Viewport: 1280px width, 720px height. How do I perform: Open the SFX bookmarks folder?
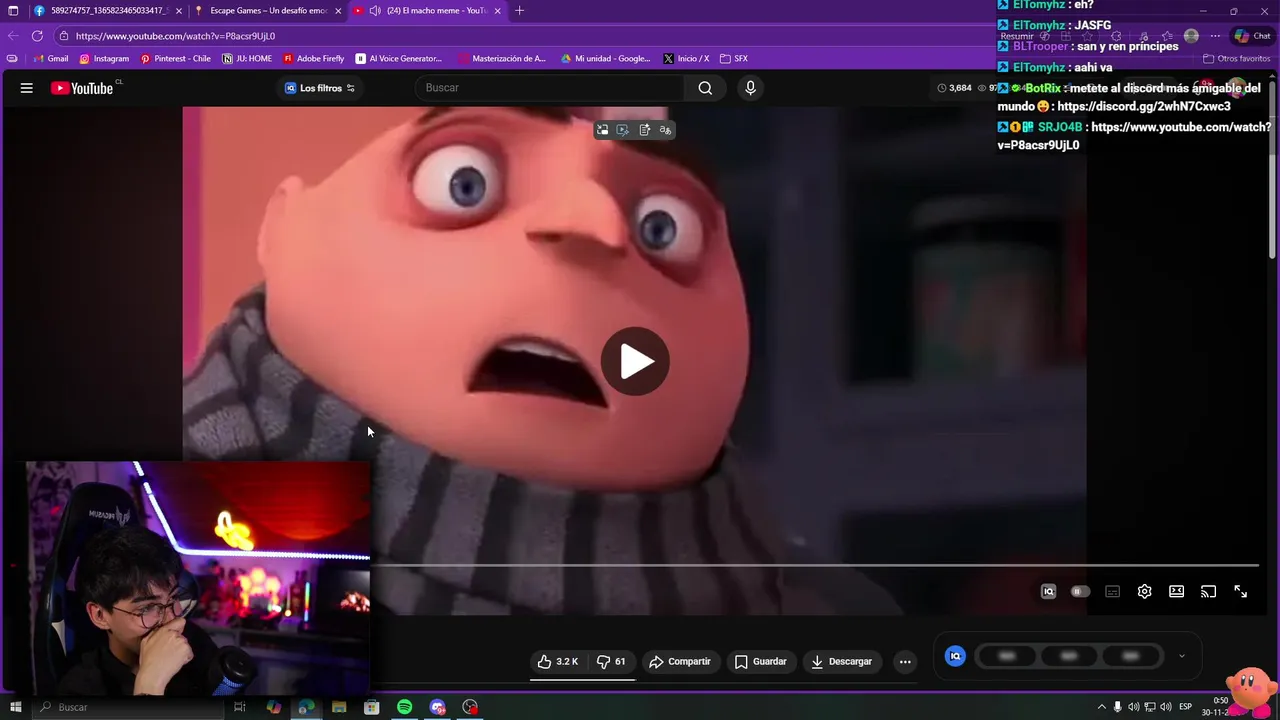[x=734, y=59]
